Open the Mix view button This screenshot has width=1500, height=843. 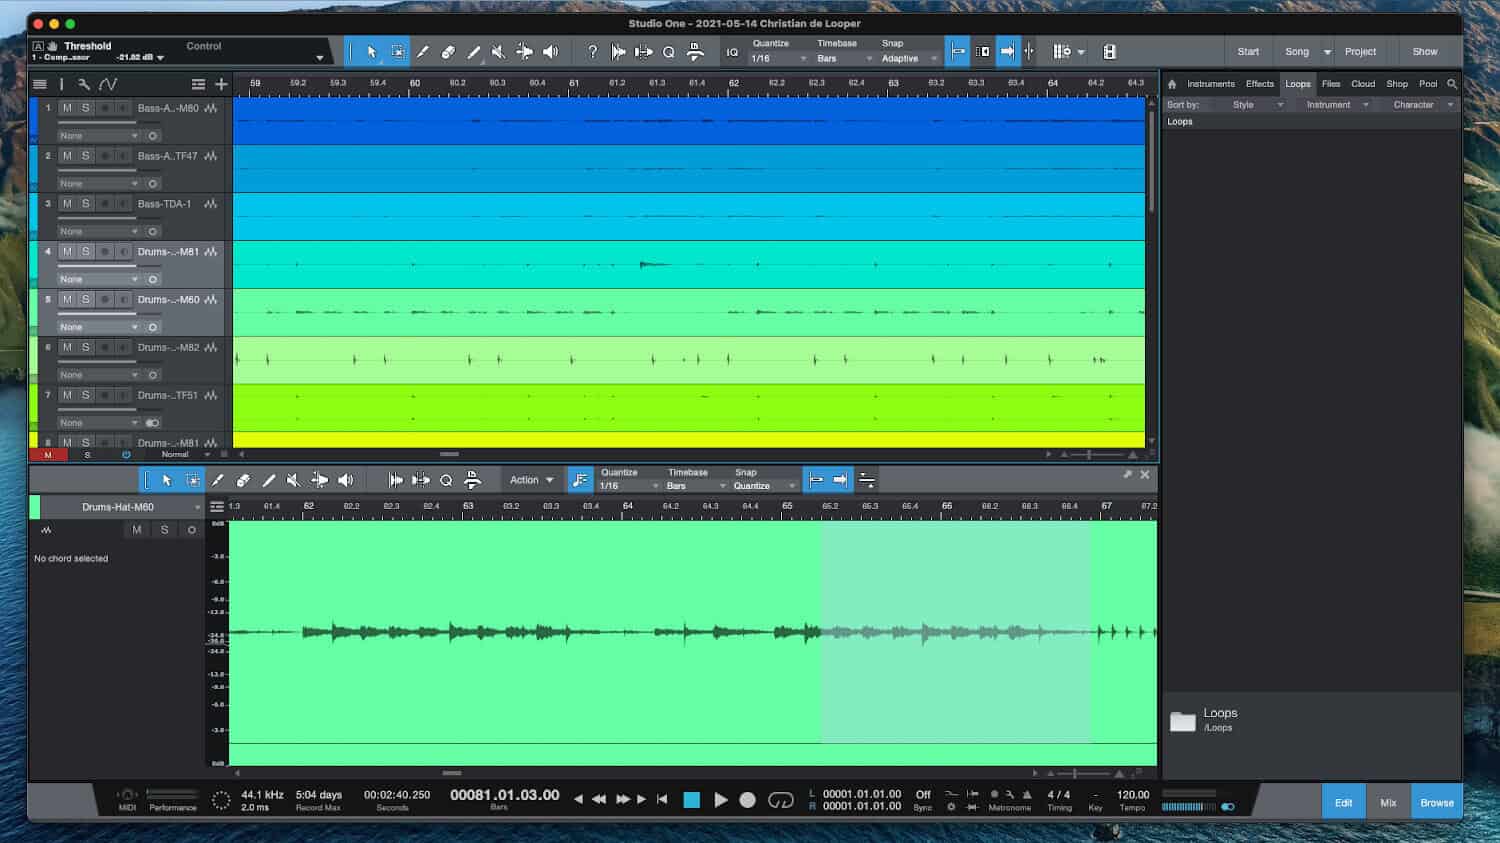[x=1388, y=802]
